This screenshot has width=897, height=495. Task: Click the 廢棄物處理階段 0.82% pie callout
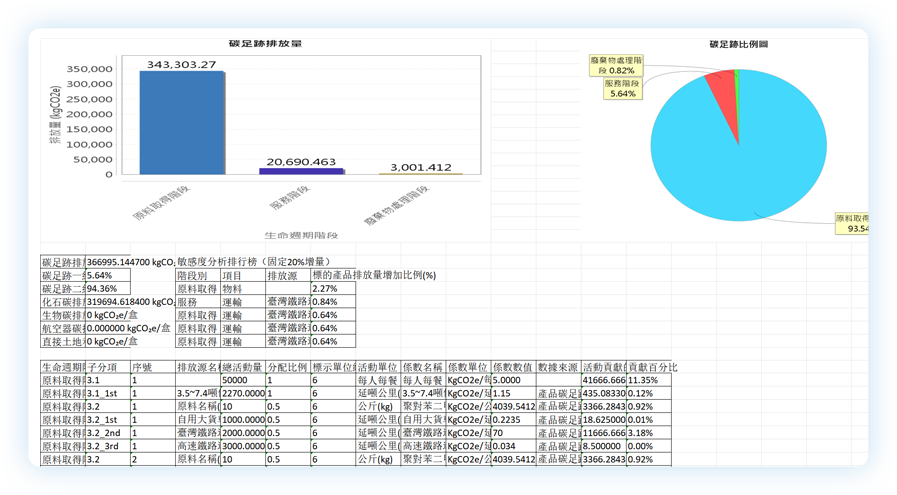click(616, 65)
